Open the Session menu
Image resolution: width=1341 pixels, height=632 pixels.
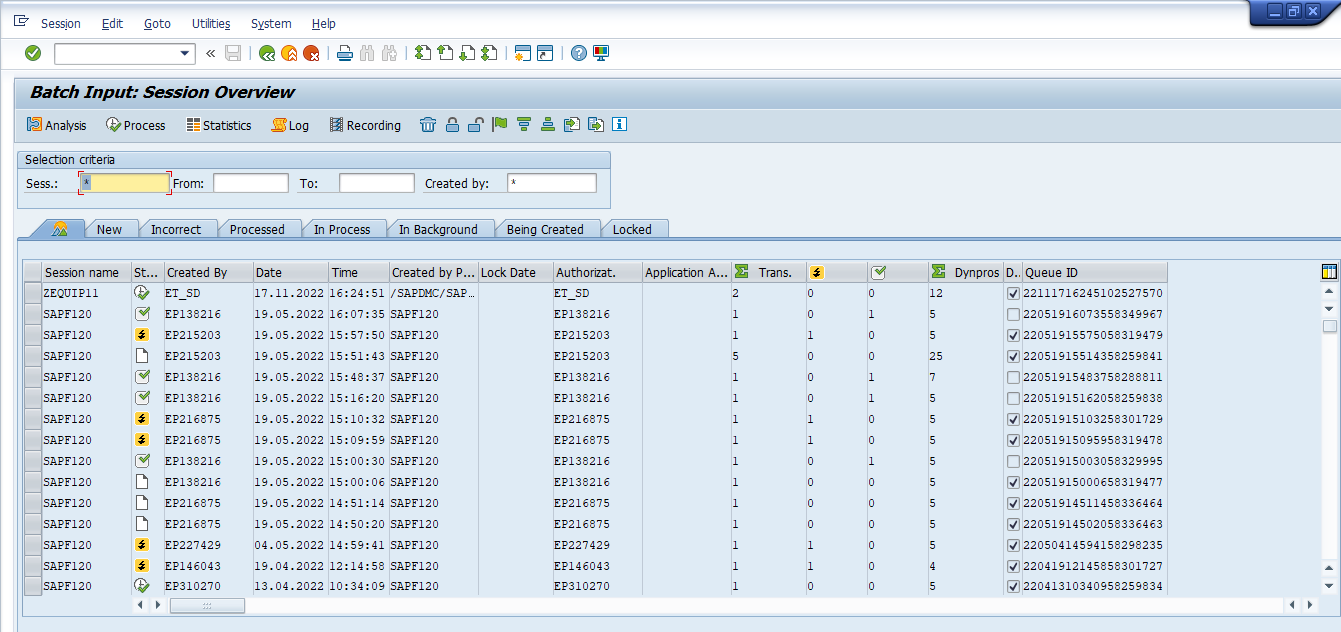(61, 23)
